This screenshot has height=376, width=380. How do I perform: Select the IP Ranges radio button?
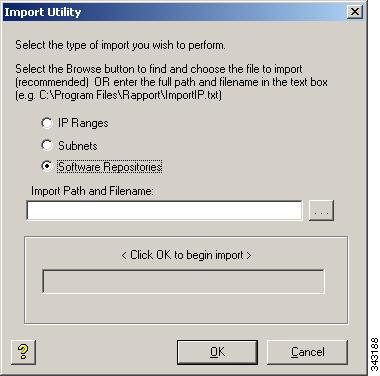pos(47,123)
